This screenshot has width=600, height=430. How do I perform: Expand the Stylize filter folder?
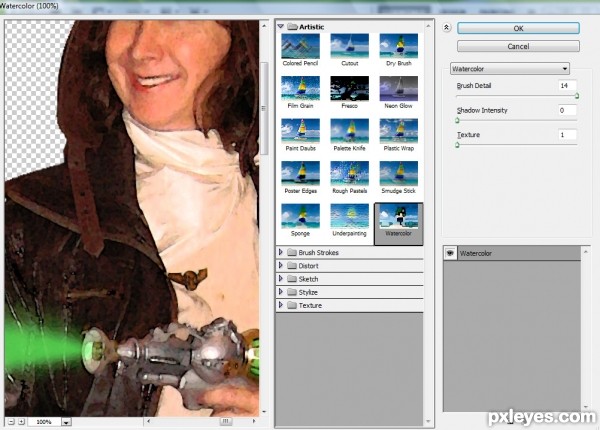coord(280,292)
